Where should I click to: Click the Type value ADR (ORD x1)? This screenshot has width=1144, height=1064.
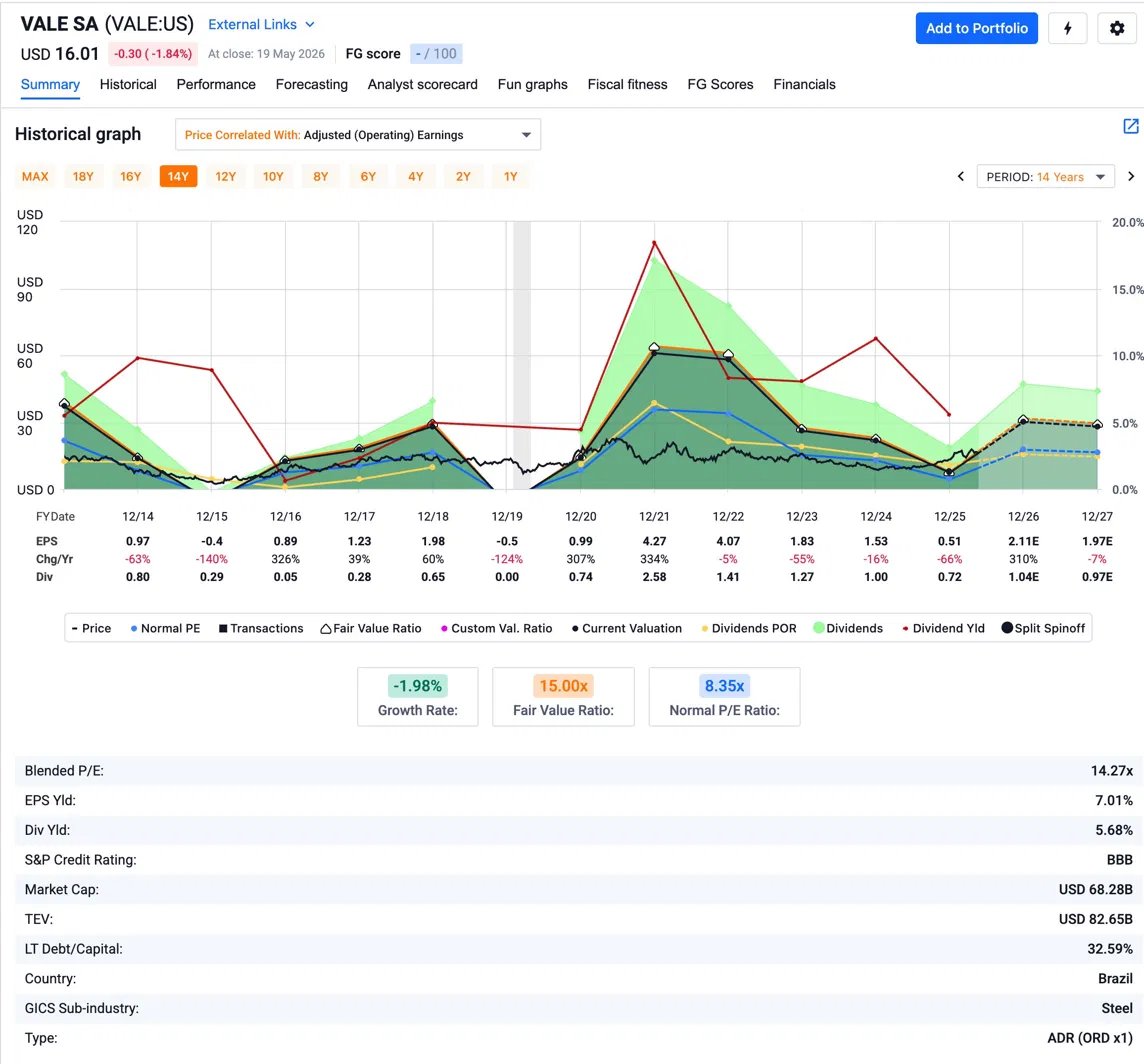pyautogui.click(x=1090, y=1038)
